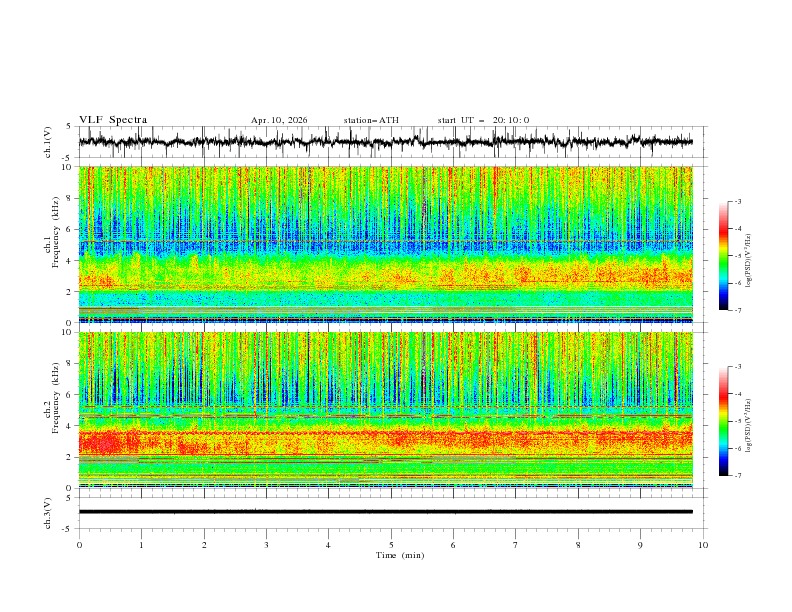Screen dimensions: 792x612
Task: Select the date text "Apr. 10, 2026"
Action: [279, 120]
